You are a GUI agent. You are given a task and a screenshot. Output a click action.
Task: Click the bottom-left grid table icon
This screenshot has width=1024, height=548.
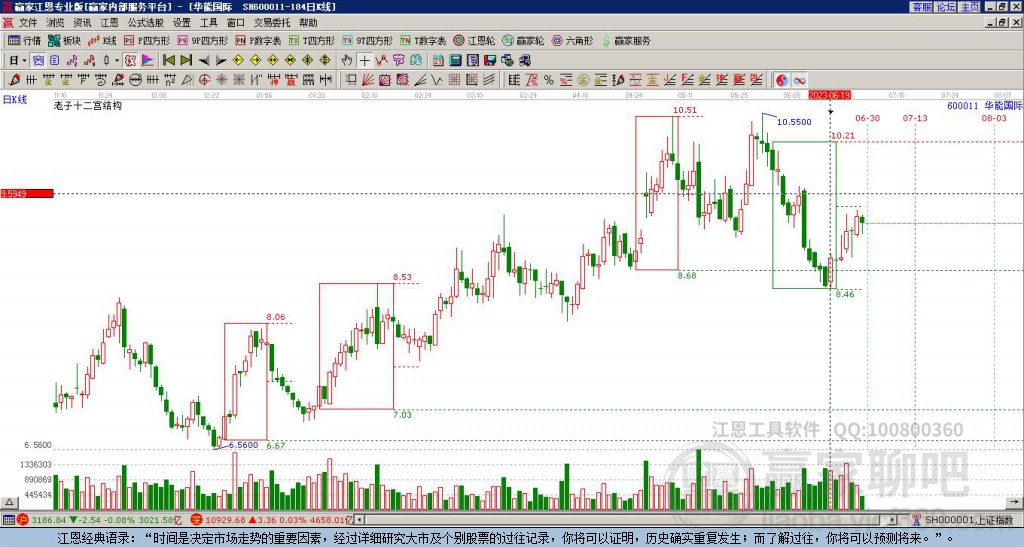8,520
